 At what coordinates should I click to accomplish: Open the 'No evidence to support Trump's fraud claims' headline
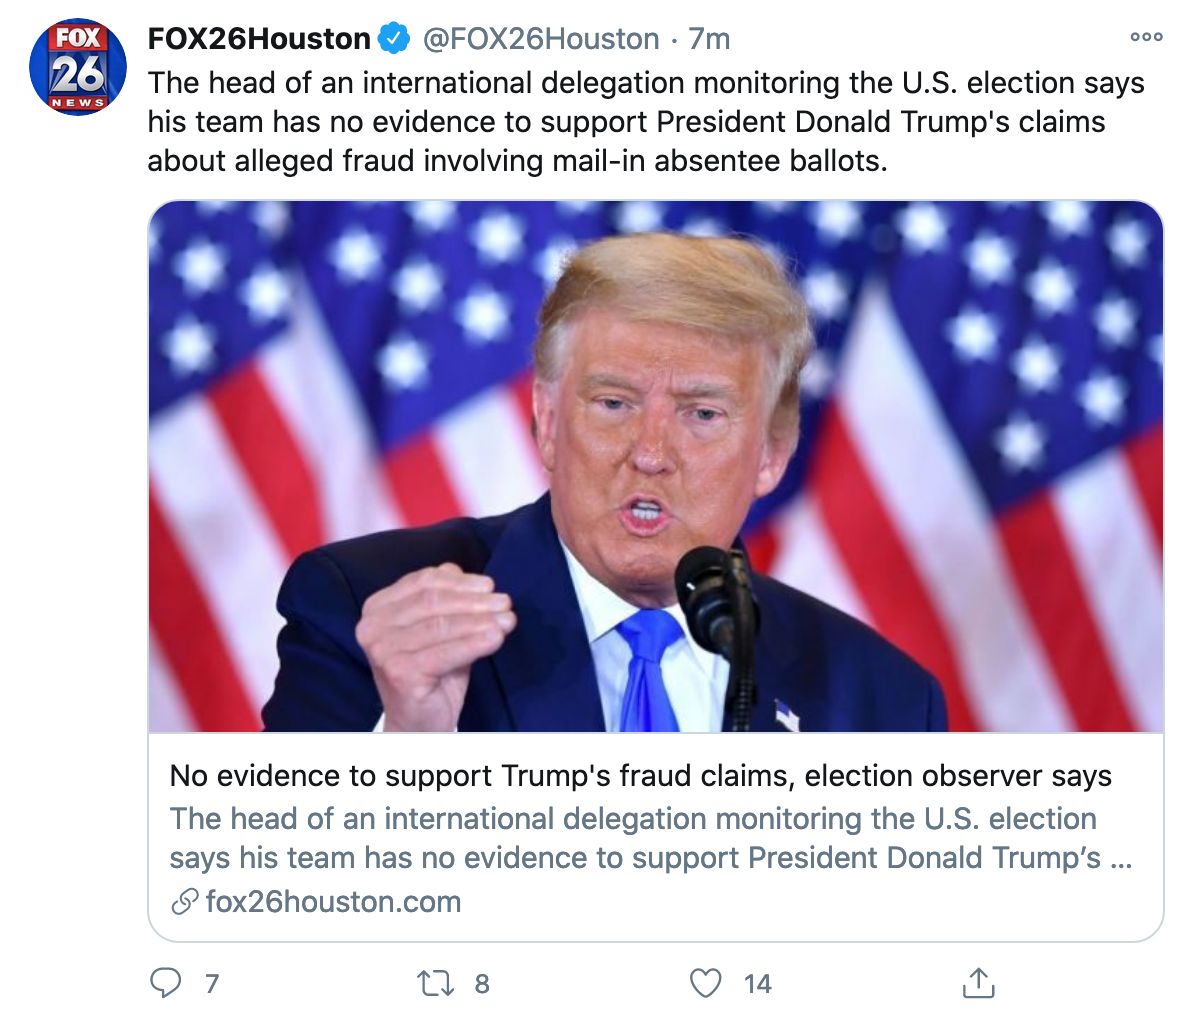(x=640, y=776)
